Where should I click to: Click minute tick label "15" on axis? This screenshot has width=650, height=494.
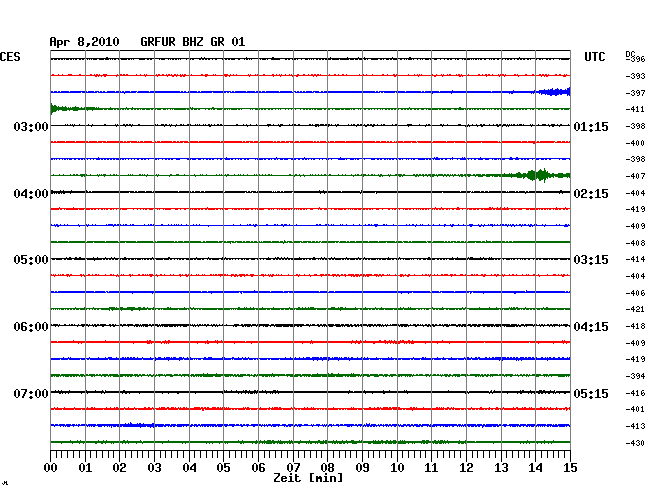pos(570,467)
